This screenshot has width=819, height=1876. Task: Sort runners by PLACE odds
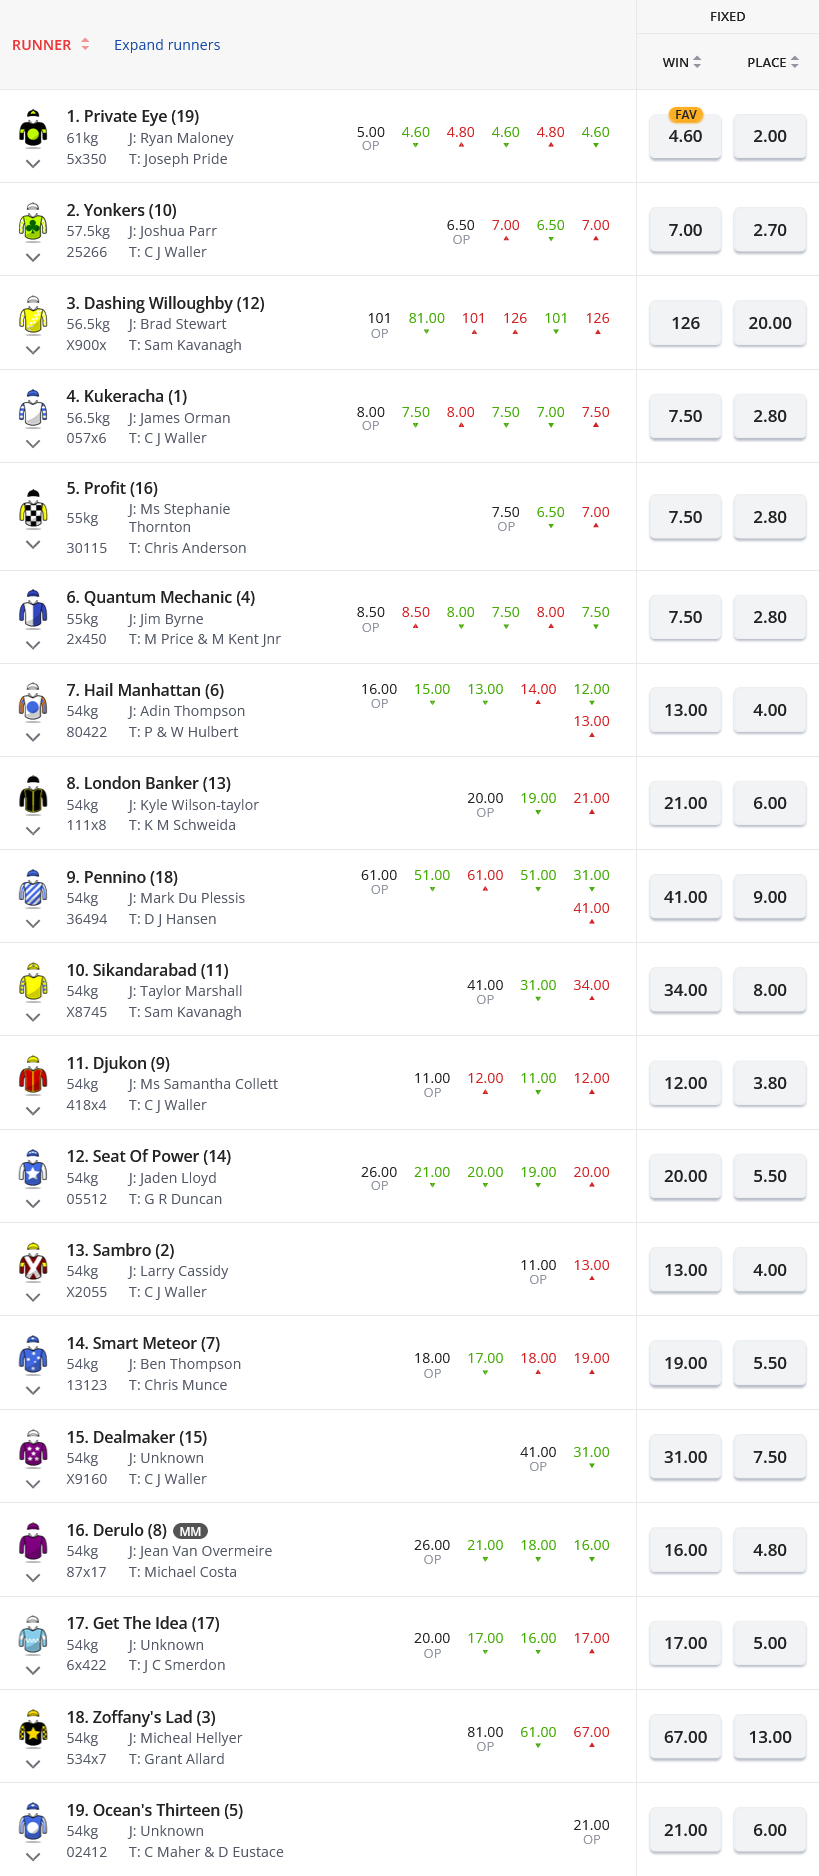[x=772, y=62]
